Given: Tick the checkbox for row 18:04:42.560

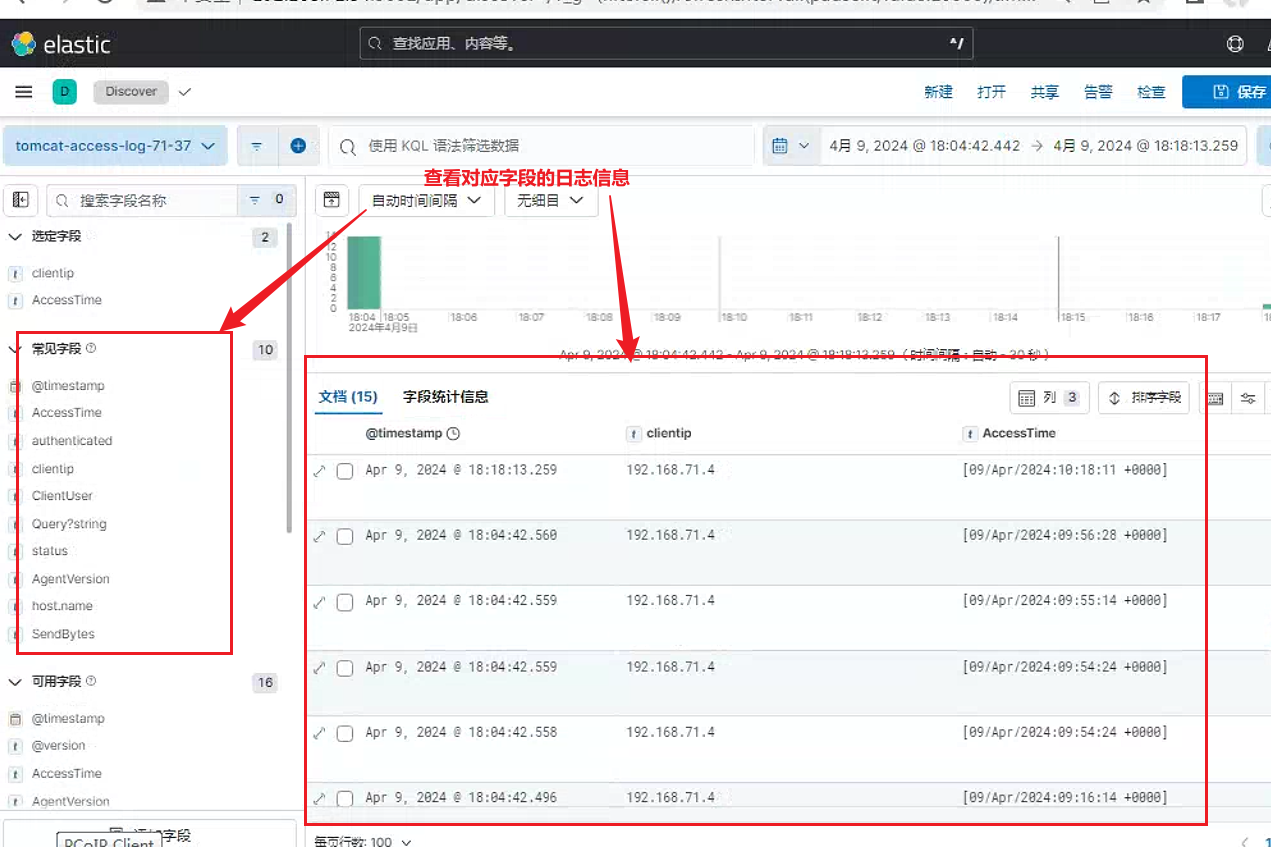Looking at the screenshot, I should [x=345, y=536].
